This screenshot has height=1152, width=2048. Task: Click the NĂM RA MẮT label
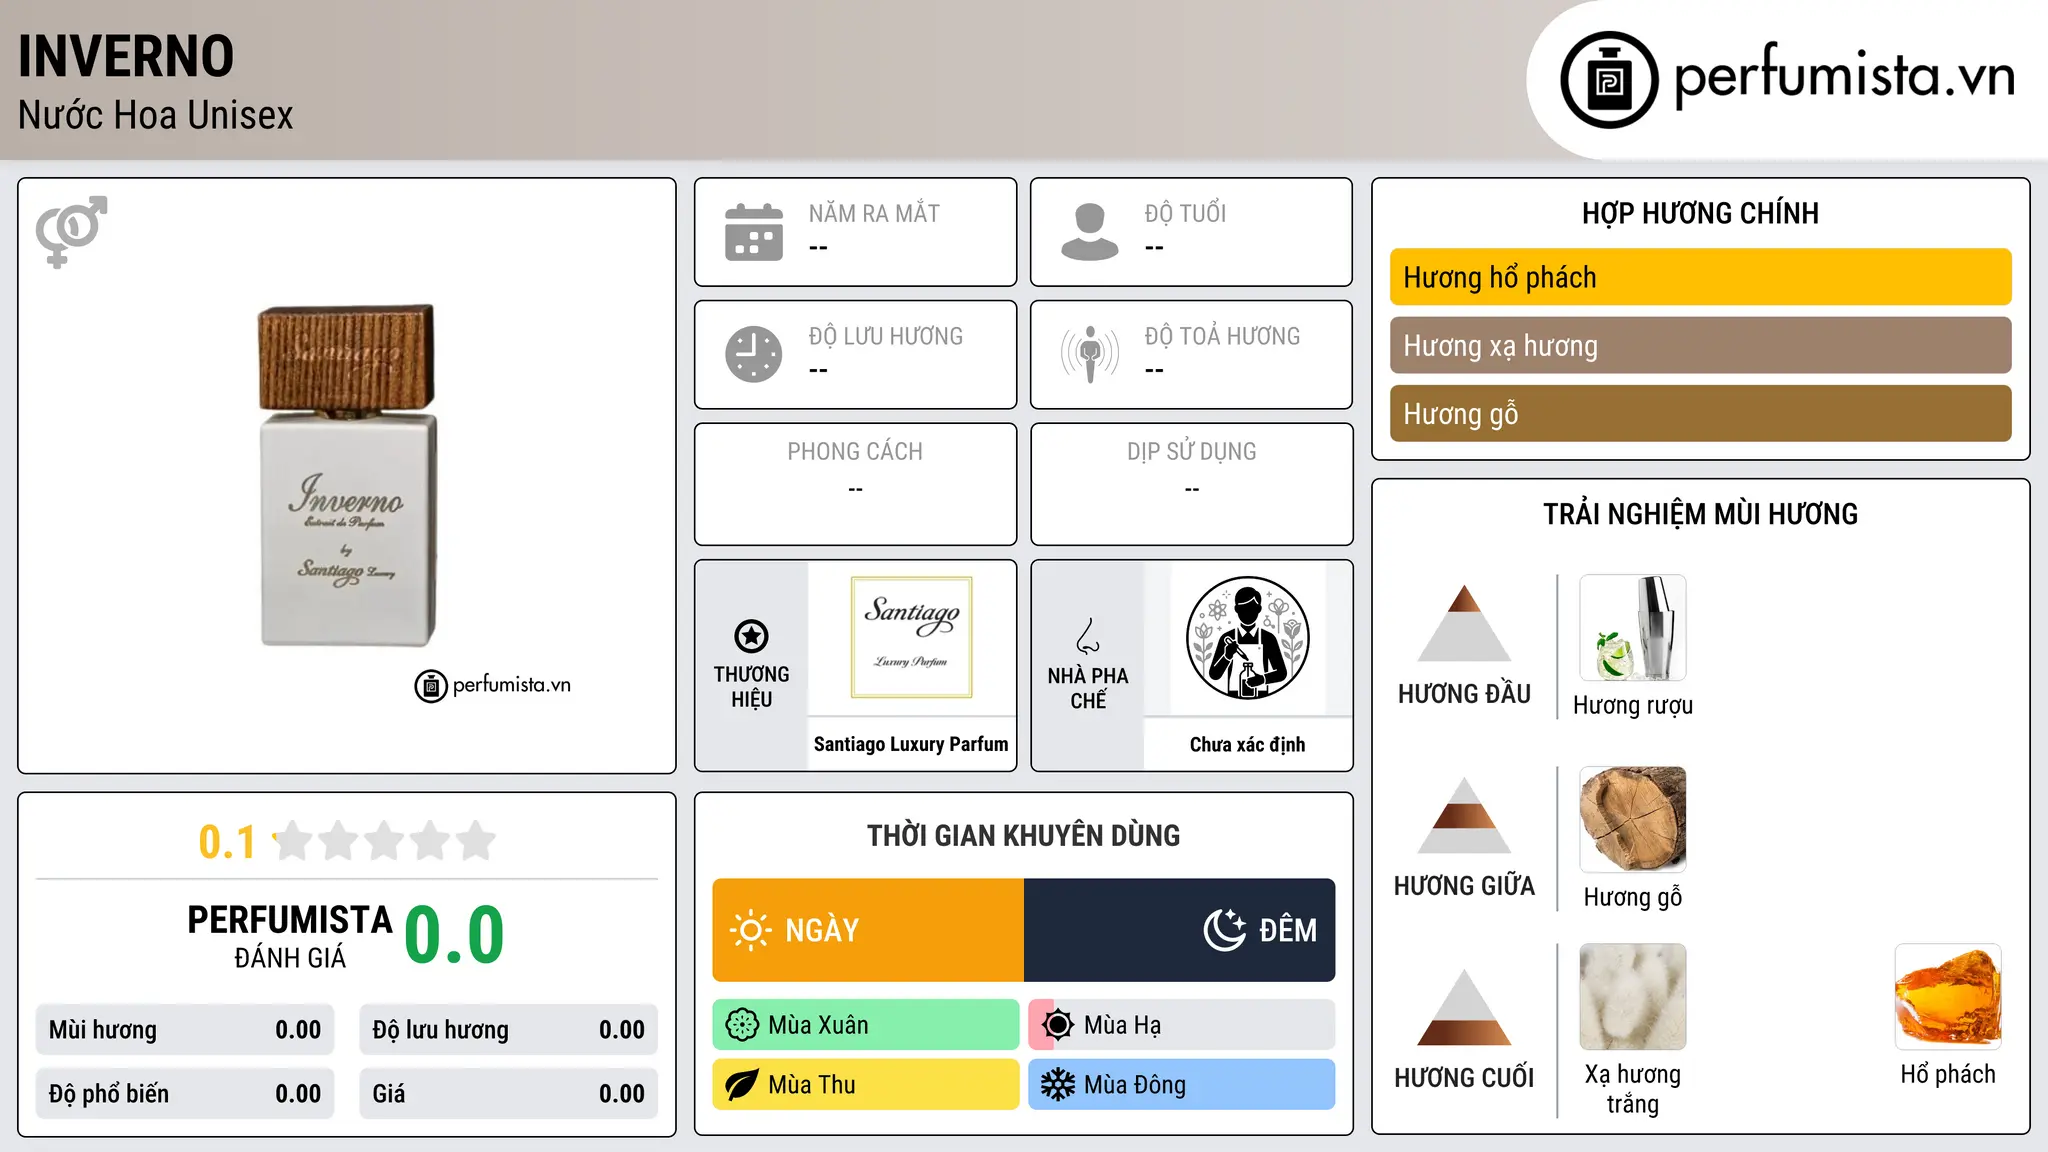click(874, 213)
